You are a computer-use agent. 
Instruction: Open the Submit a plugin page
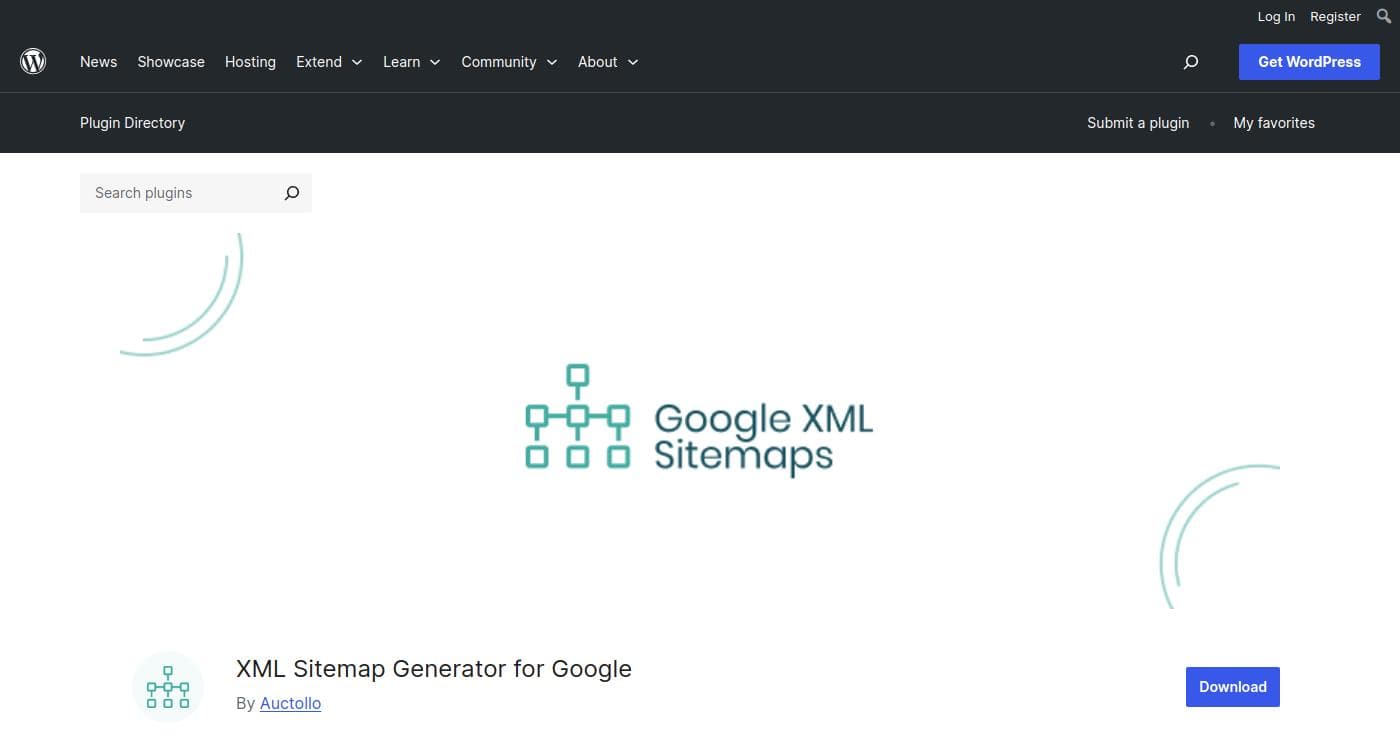pos(1138,122)
